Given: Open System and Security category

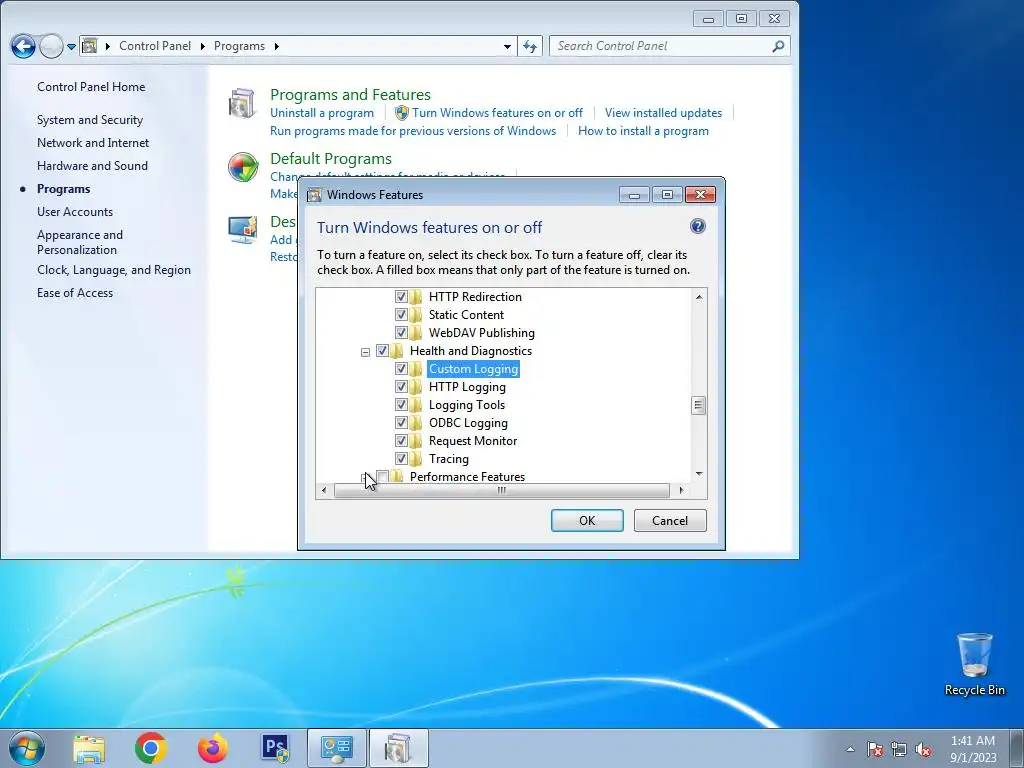Looking at the screenshot, I should coord(89,120).
